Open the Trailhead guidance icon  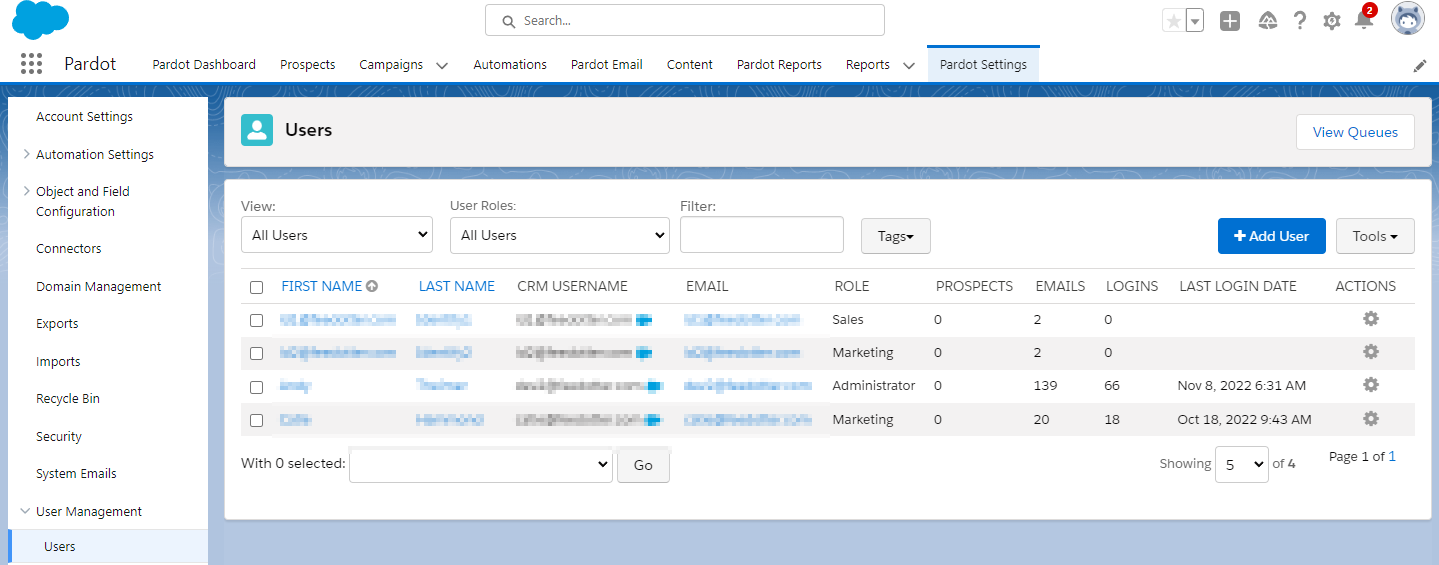[x=1268, y=21]
